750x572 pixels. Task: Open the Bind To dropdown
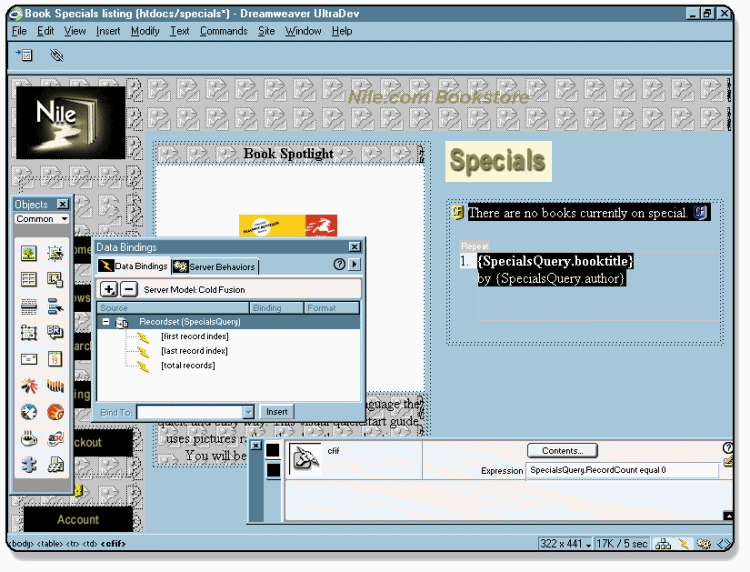point(248,412)
